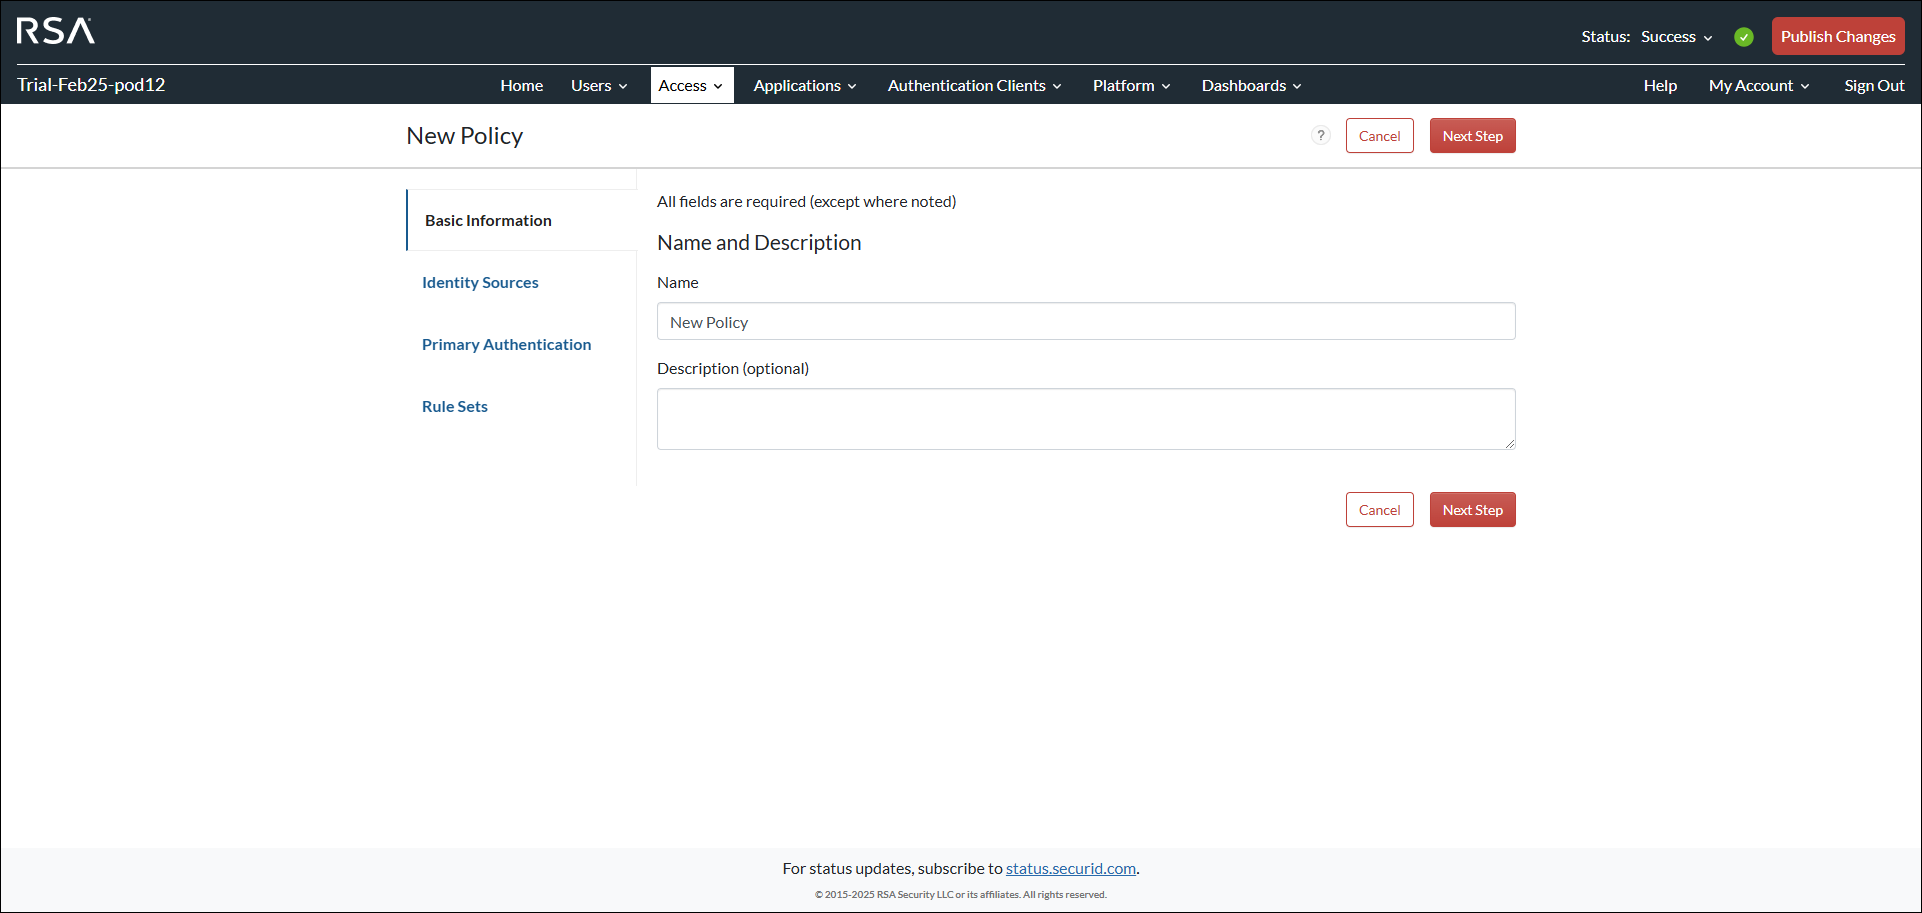The width and height of the screenshot is (1922, 913).
Task: Open the Access menu dropdown
Action: click(x=691, y=86)
